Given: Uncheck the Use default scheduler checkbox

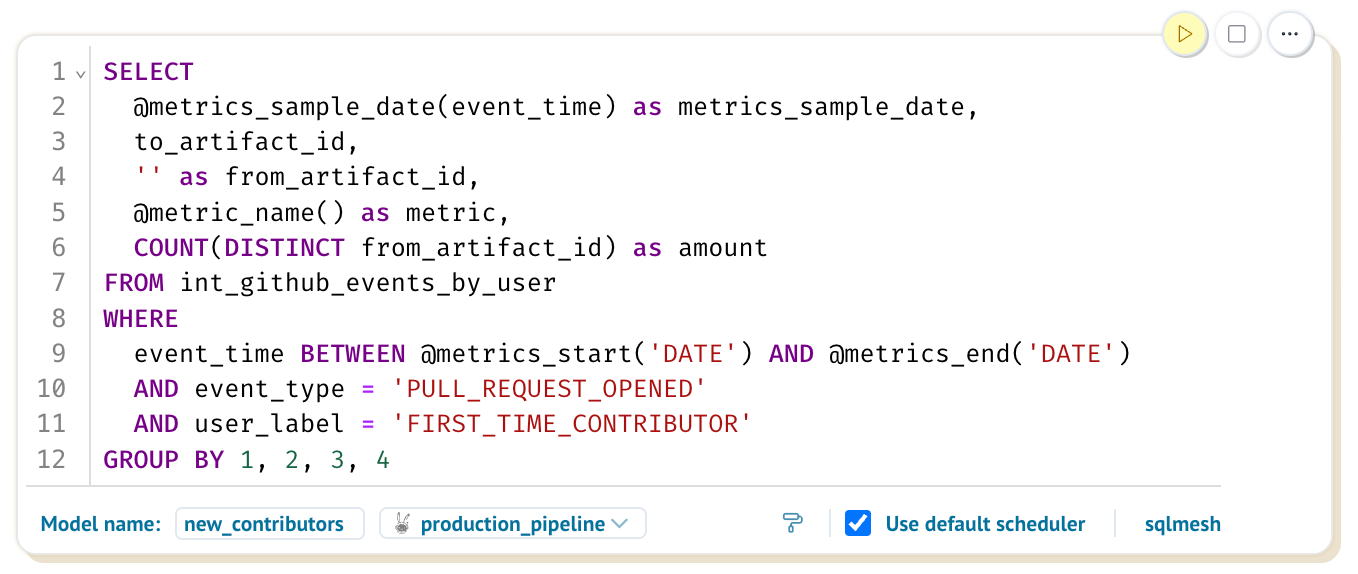Looking at the screenshot, I should 858,523.
